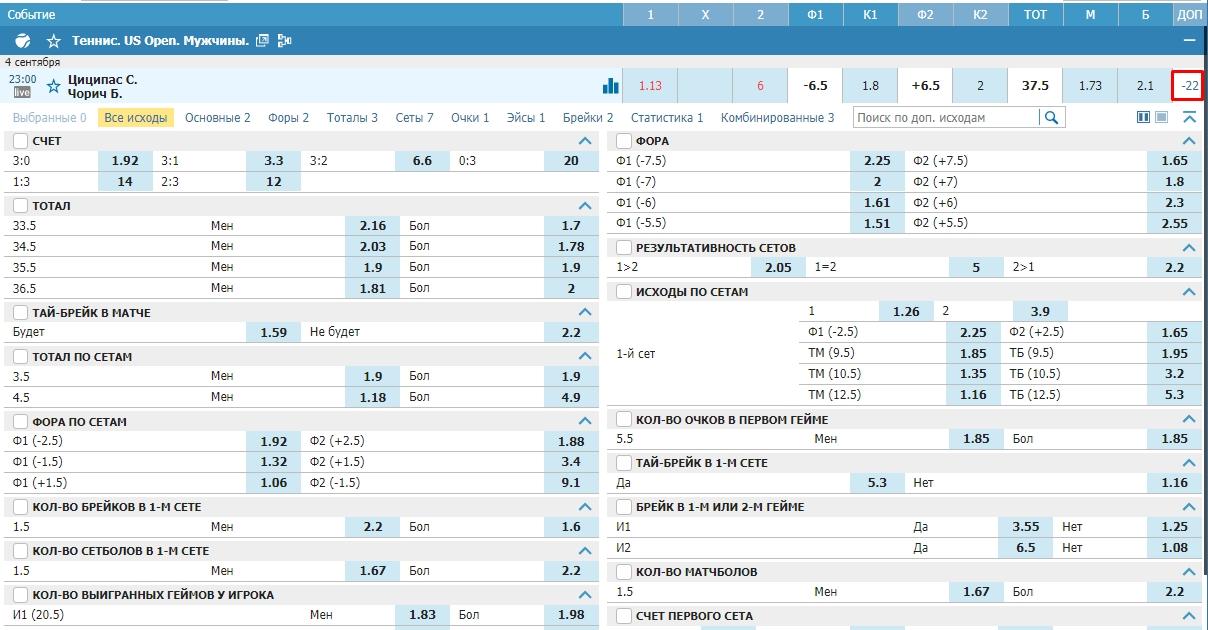The width and height of the screenshot is (1208, 630).
Task: Select 3:0 score odds 1.92
Action: pyautogui.click(x=125, y=161)
